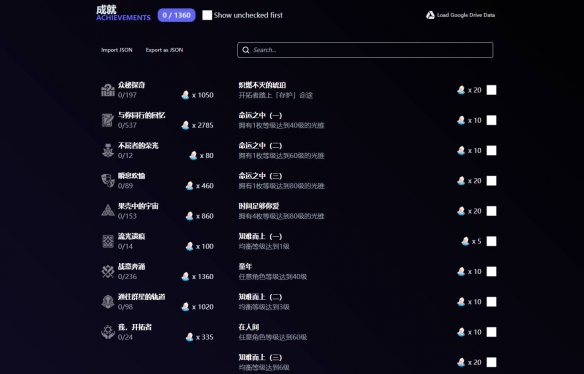
Task: Check the first achievement with x 20 reward
Action: 491,90
